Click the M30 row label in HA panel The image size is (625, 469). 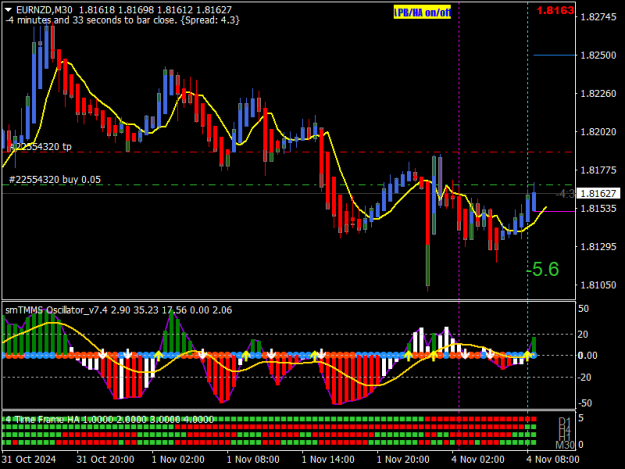click(565, 445)
